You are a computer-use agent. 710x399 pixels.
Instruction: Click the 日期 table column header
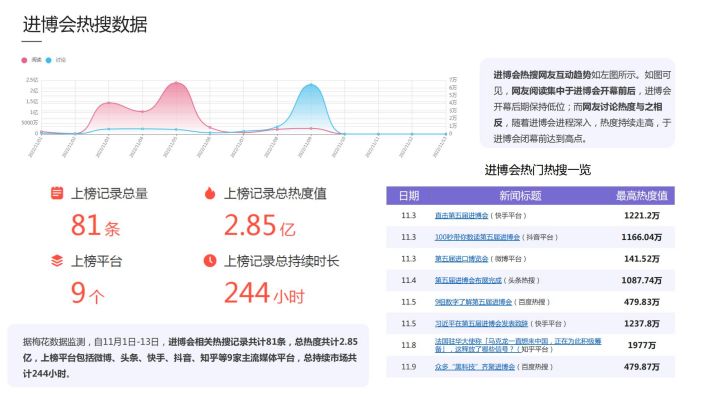pyautogui.click(x=409, y=196)
